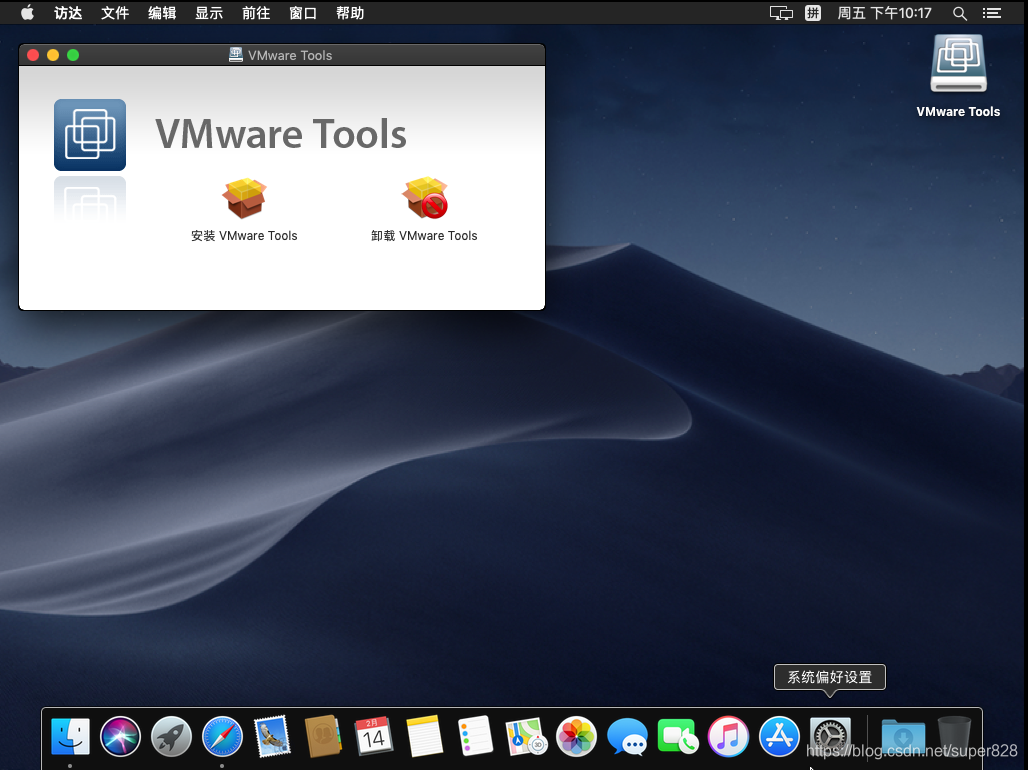Open the 帮助 menu
The image size is (1028, 770).
350,13
